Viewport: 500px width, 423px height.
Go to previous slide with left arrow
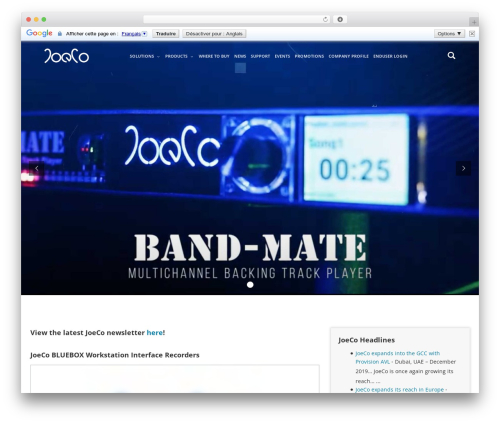point(37,168)
